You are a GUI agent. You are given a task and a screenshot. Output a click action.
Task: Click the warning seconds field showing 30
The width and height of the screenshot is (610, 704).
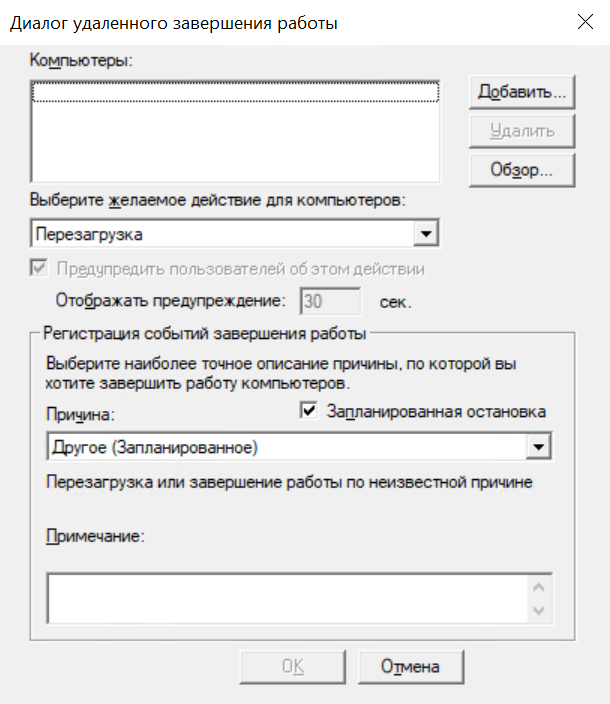[x=331, y=299]
